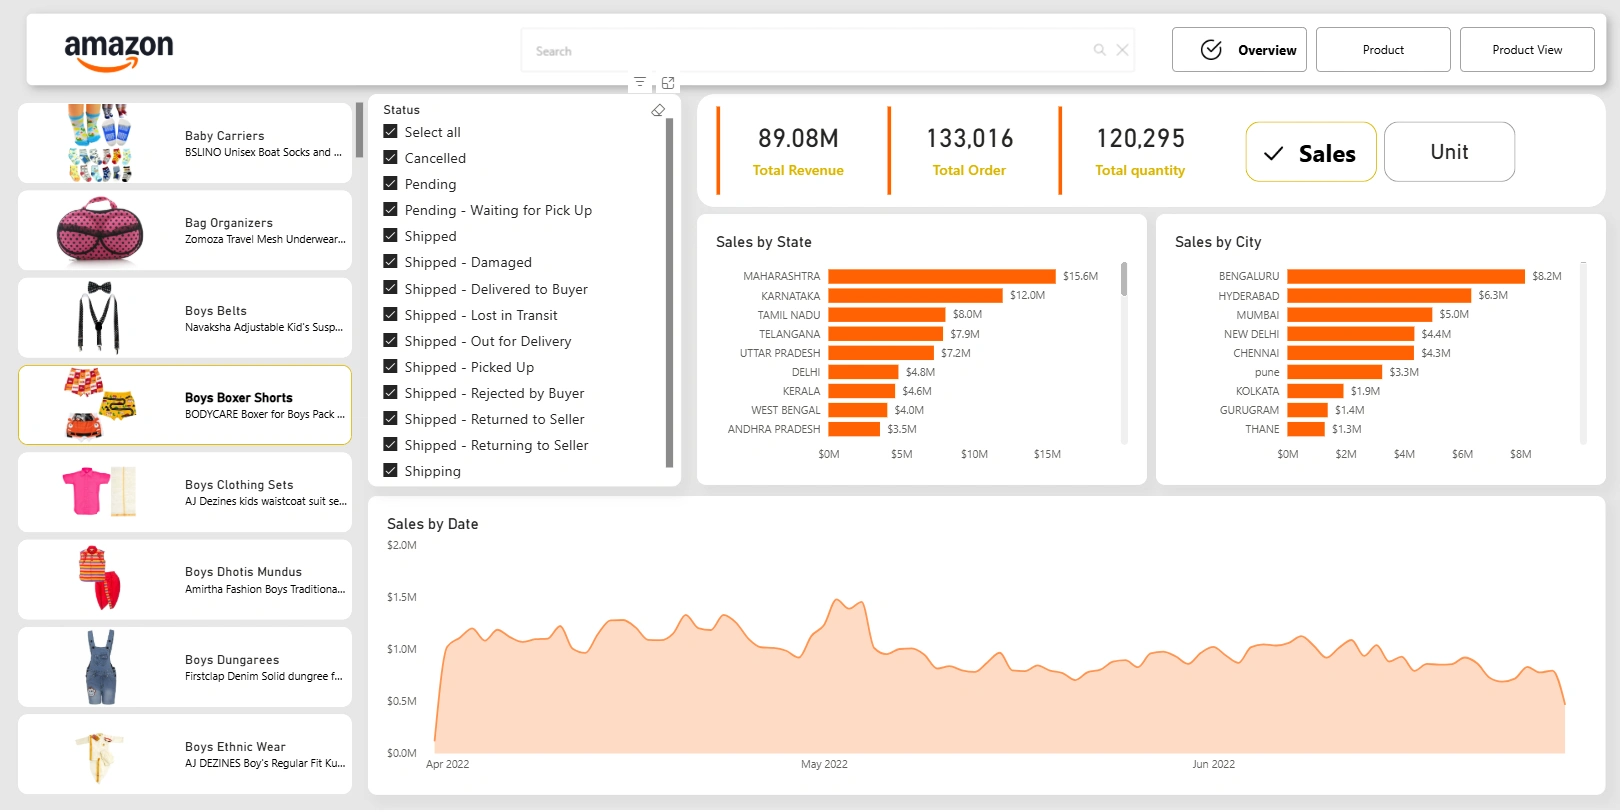Select the Boys Belts suspenders image
This screenshot has width=1623, height=812.
click(99, 317)
